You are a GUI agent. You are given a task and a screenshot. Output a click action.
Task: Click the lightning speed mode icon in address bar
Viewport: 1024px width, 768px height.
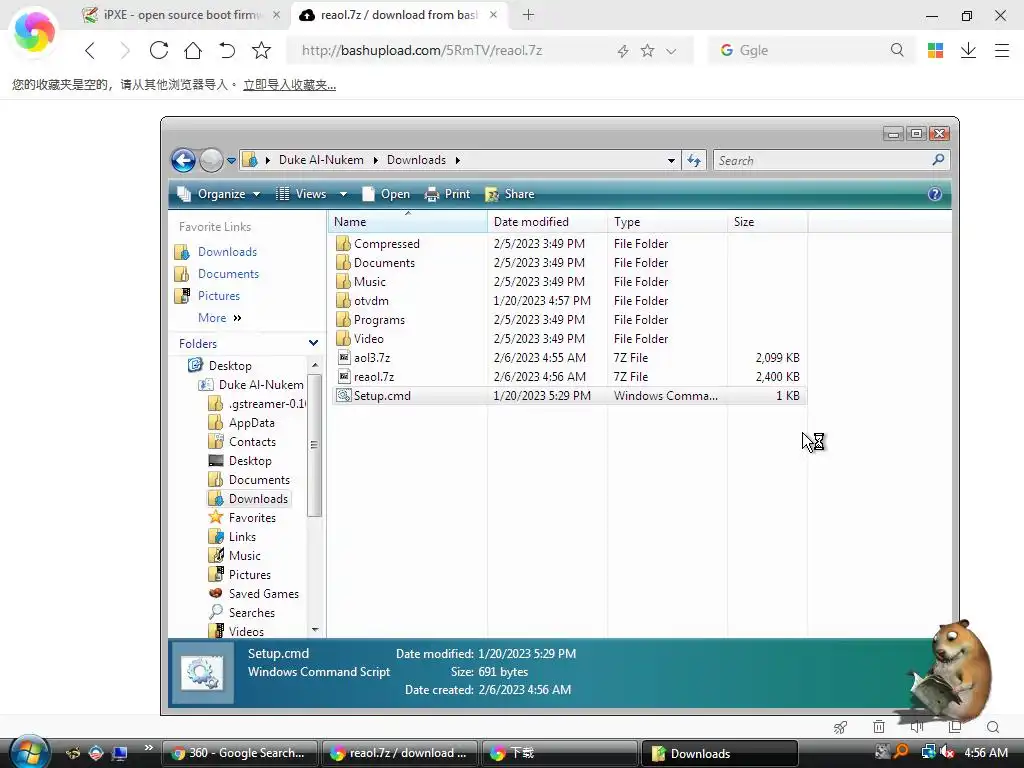[x=623, y=51]
